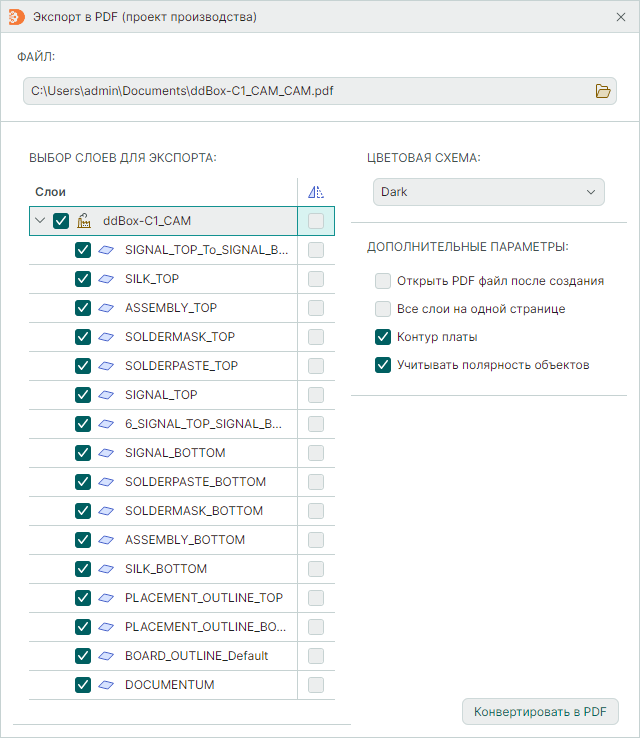This screenshot has width=640, height=738.
Task: Enable mirror checkbox for PLACEMENT_OUTLINE_TOP layer
Action: [316, 598]
